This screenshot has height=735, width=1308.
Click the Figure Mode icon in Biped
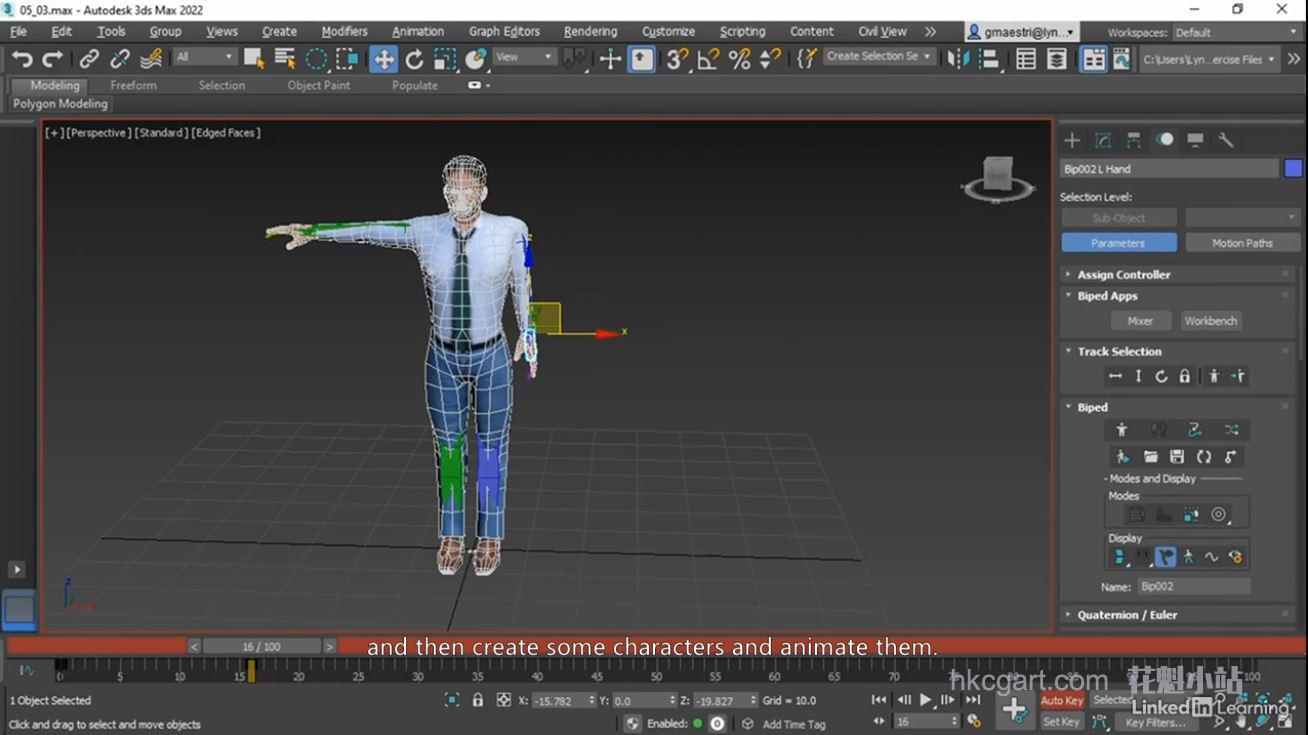(x=1122, y=430)
